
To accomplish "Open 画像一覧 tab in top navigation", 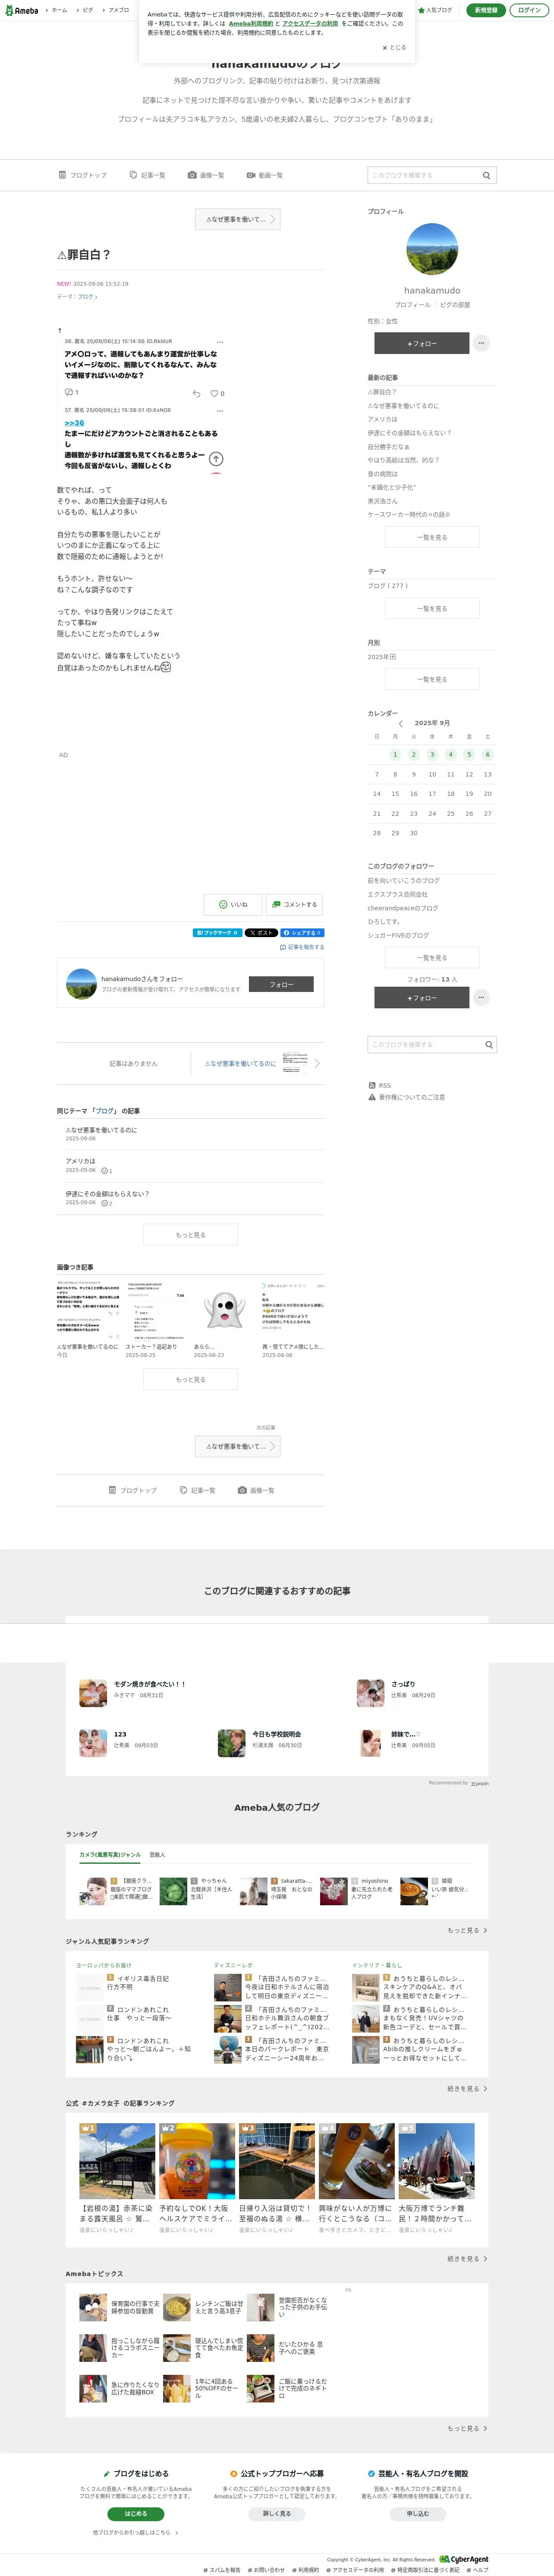I will 206,175.
